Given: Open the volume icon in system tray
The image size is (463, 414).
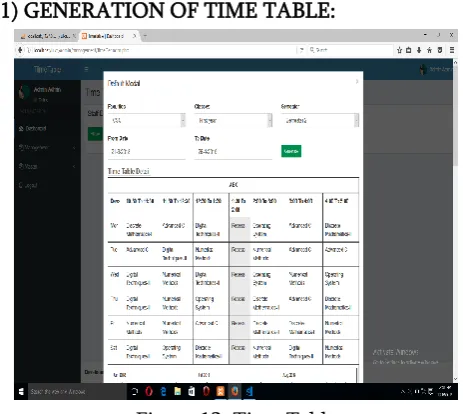Looking at the screenshot, I should 423,391.
